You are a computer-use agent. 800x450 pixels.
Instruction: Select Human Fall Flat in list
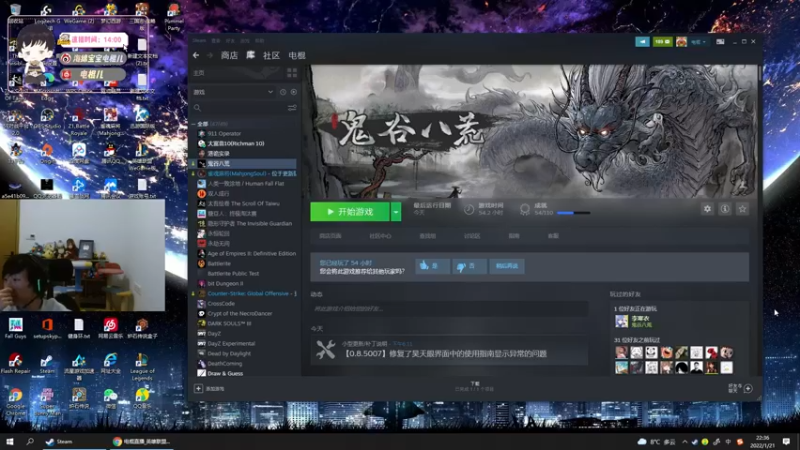(246, 184)
